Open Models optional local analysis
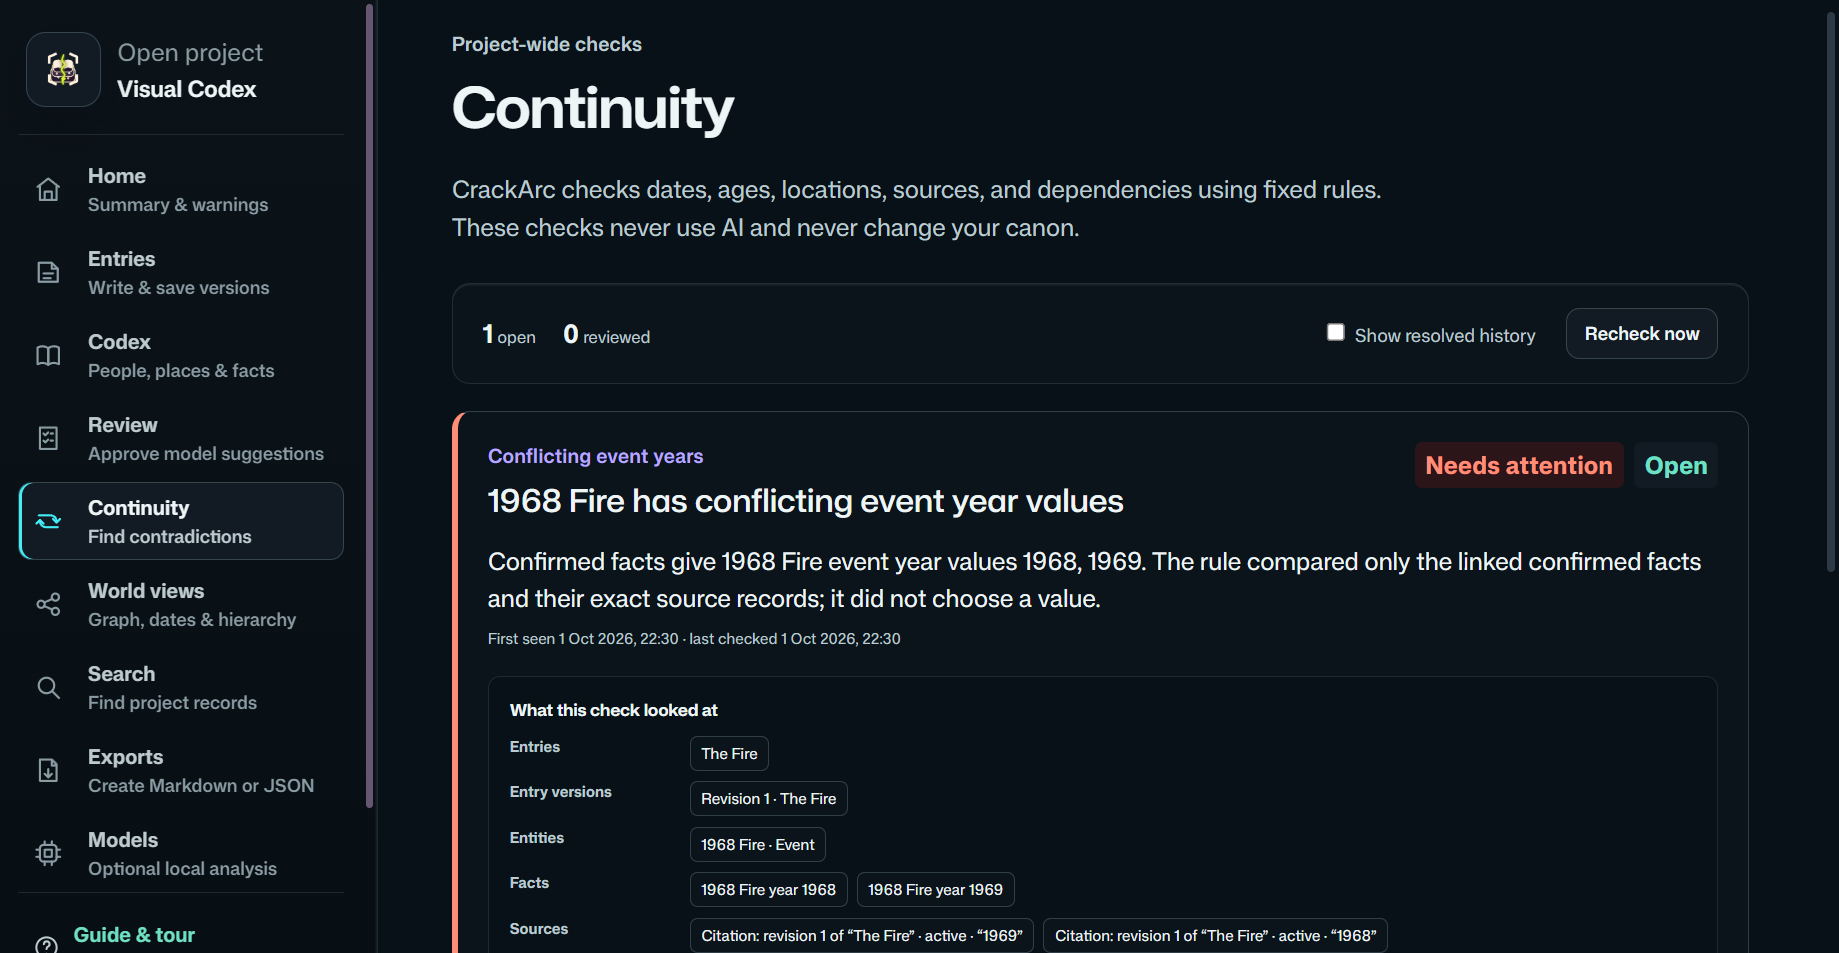The width and height of the screenshot is (1839, 953). pyautogui.click(x=181, y=854)
